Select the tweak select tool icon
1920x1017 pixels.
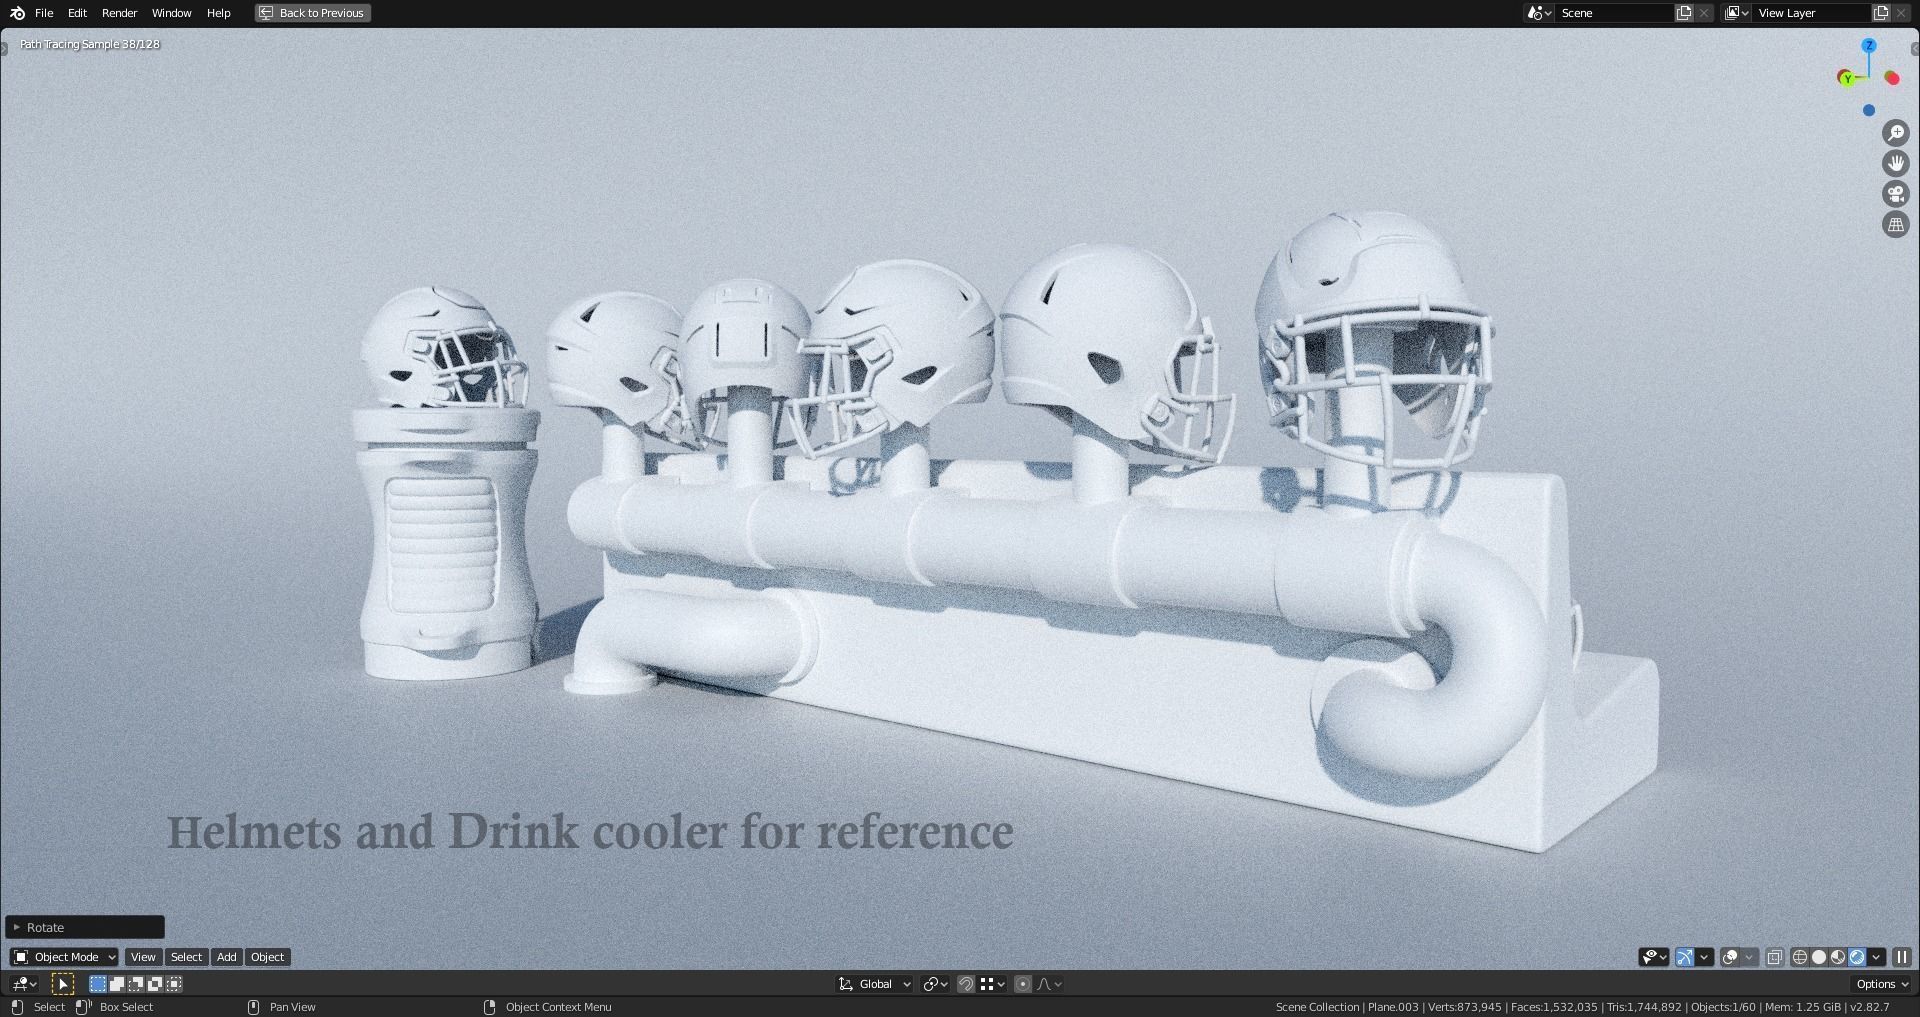tap(62, 984)
